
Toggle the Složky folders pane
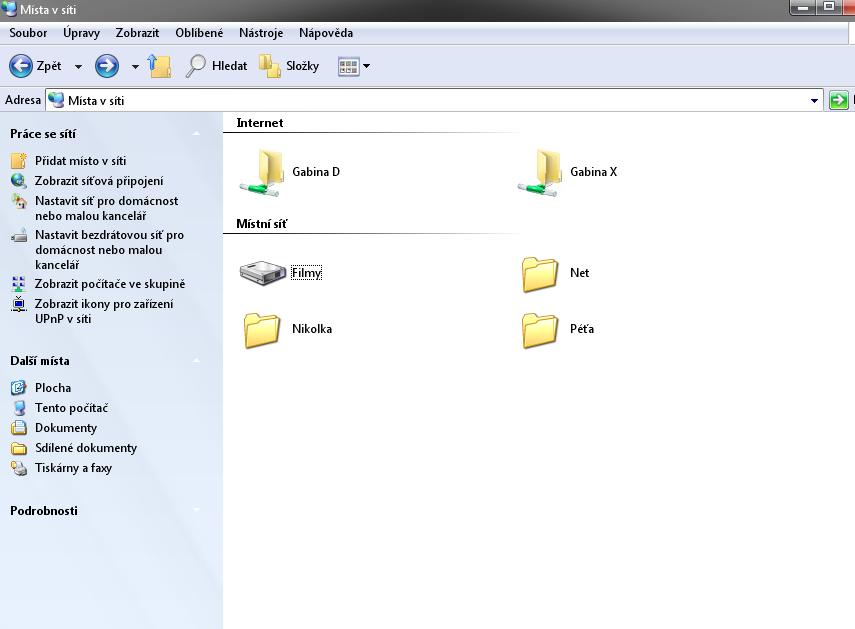pyautogui.click(x=289, y=66)
